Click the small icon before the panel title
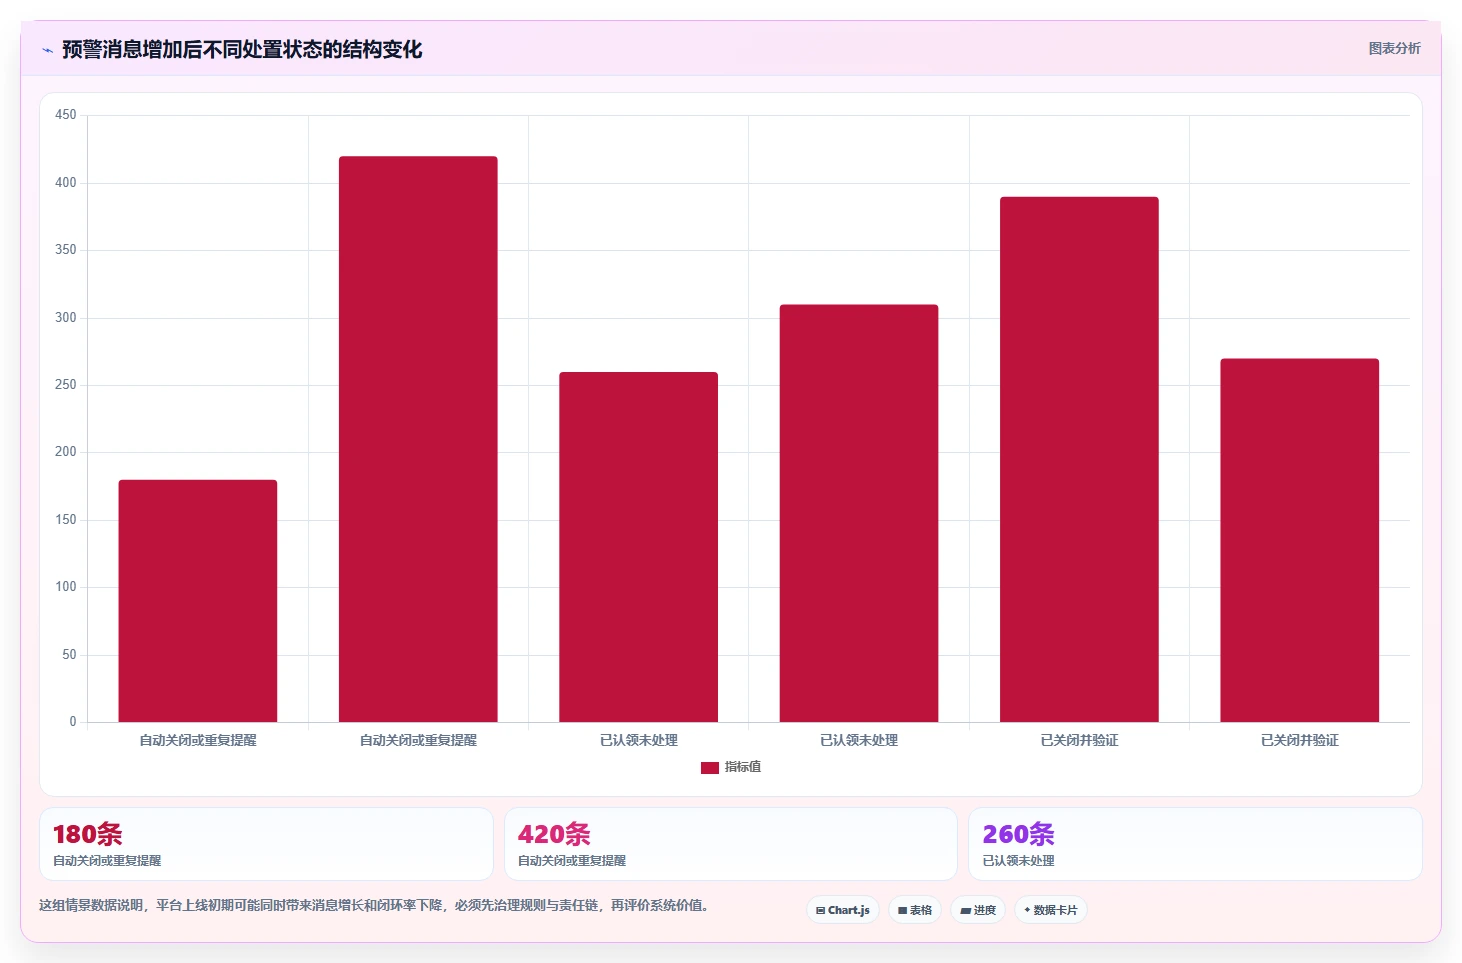Viewport: 1462px width, 963px height. pyautogui.click(x=47, y=50)
